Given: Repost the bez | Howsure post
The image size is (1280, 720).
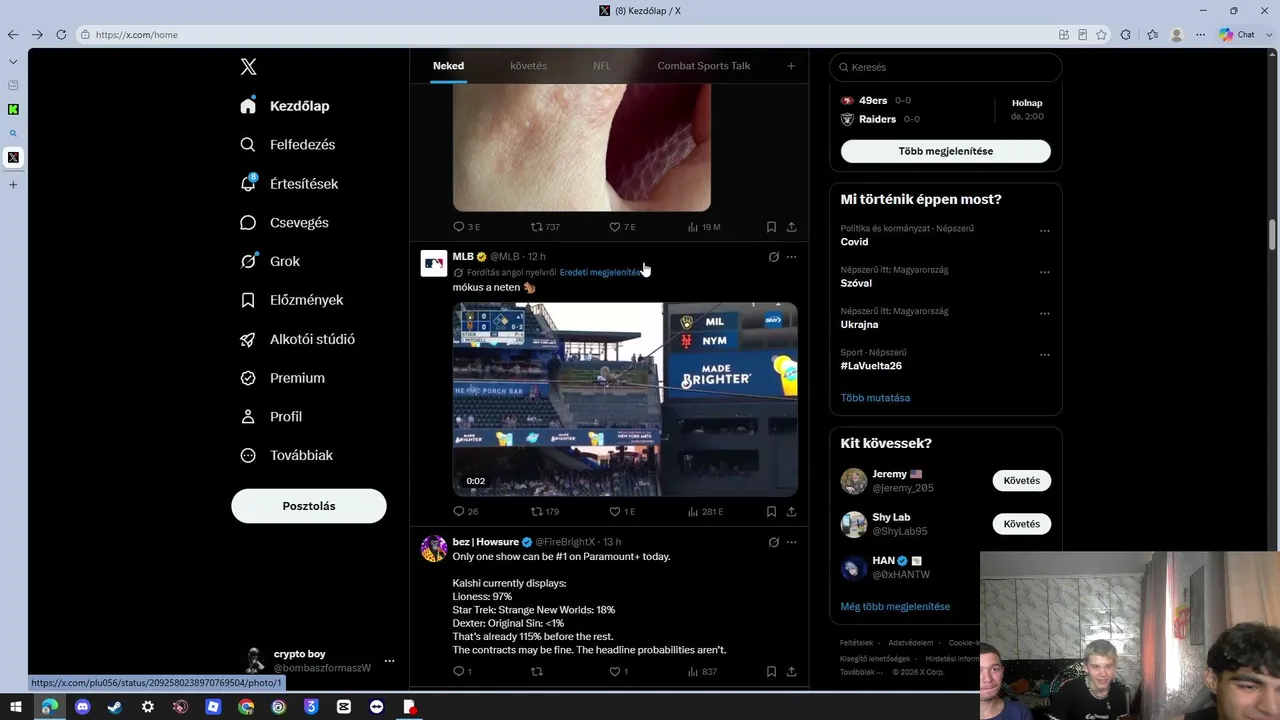Looking at the screenshot, I should [x=537, y=672].
